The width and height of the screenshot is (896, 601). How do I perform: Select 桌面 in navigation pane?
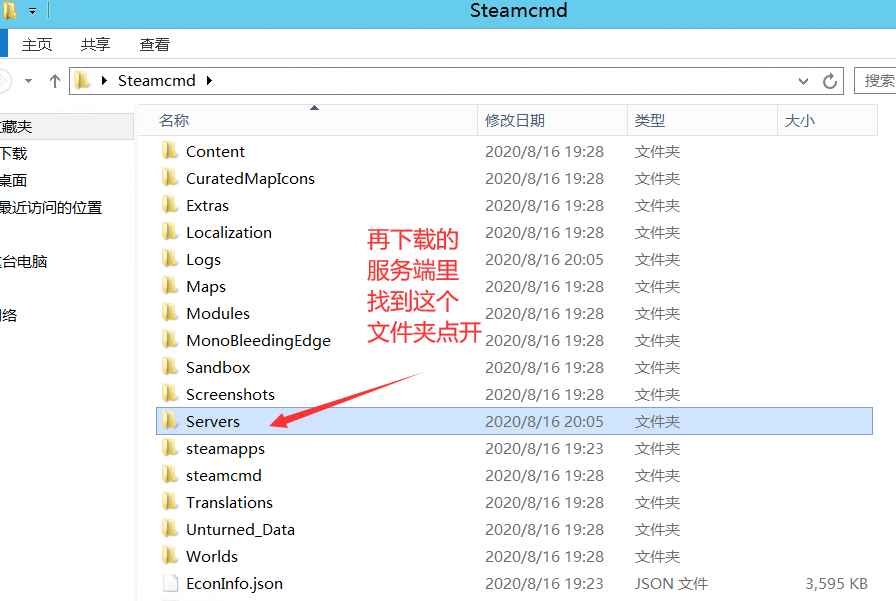(14, 181)
